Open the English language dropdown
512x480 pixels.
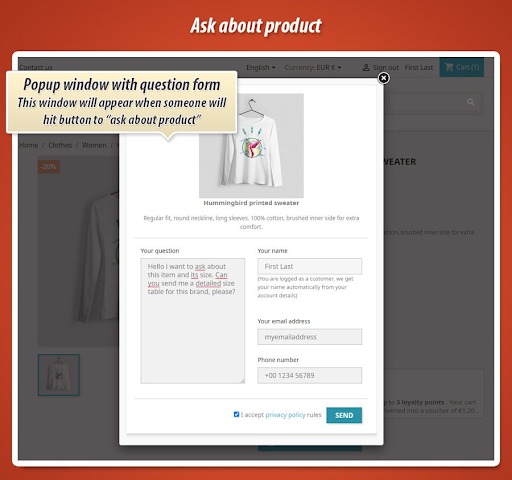pyautogui.click(x=261, y=67)
